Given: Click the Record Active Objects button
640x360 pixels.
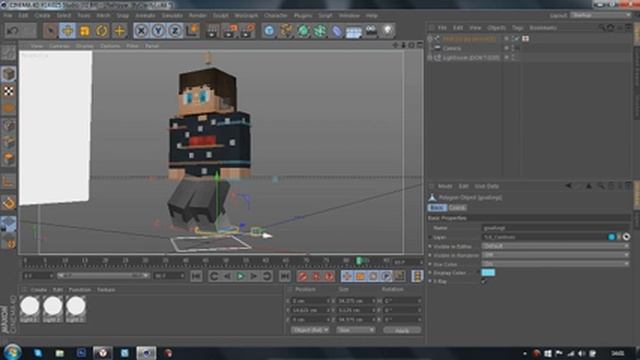Looking at the screenshot, I should pos(302,276).
